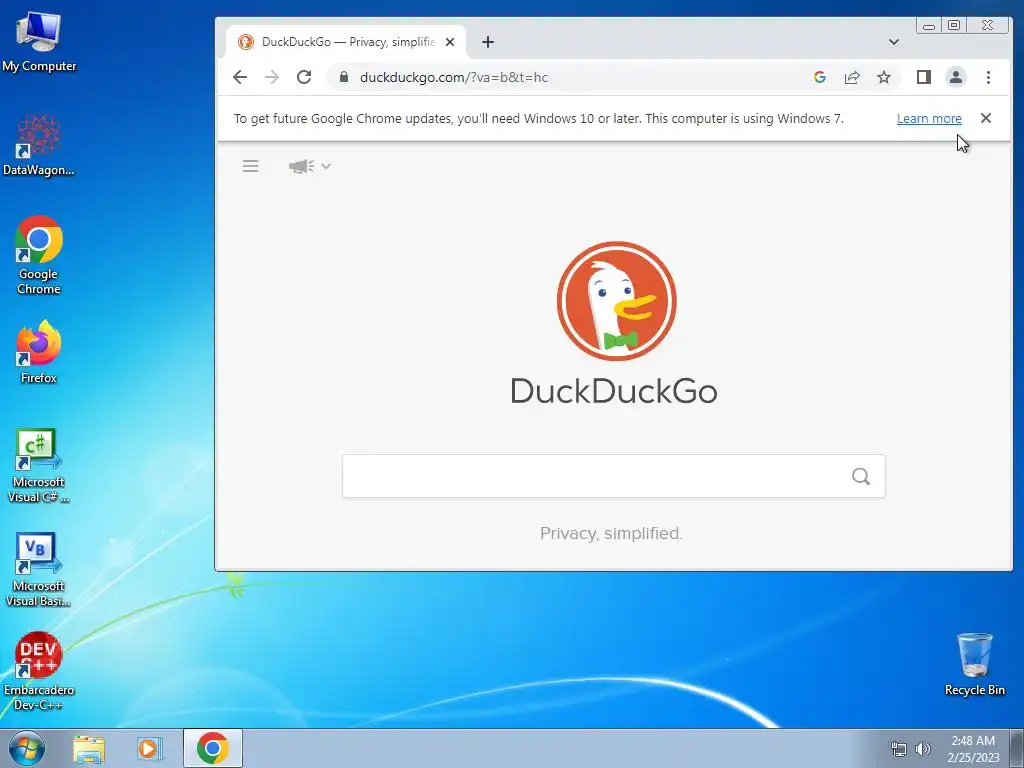
Task: Dismiss the Windows 7 update notice
Action: pos(985,118)
